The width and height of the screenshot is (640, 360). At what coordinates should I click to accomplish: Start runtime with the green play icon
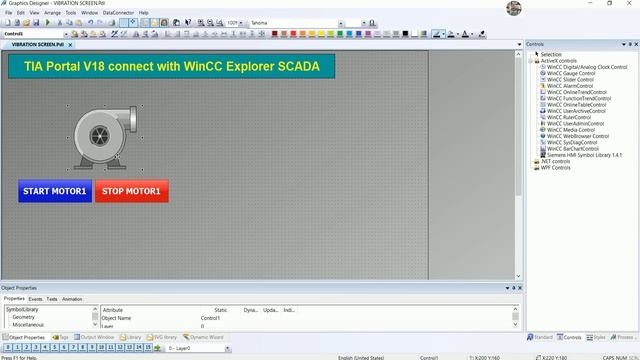(x=47, y=23)
